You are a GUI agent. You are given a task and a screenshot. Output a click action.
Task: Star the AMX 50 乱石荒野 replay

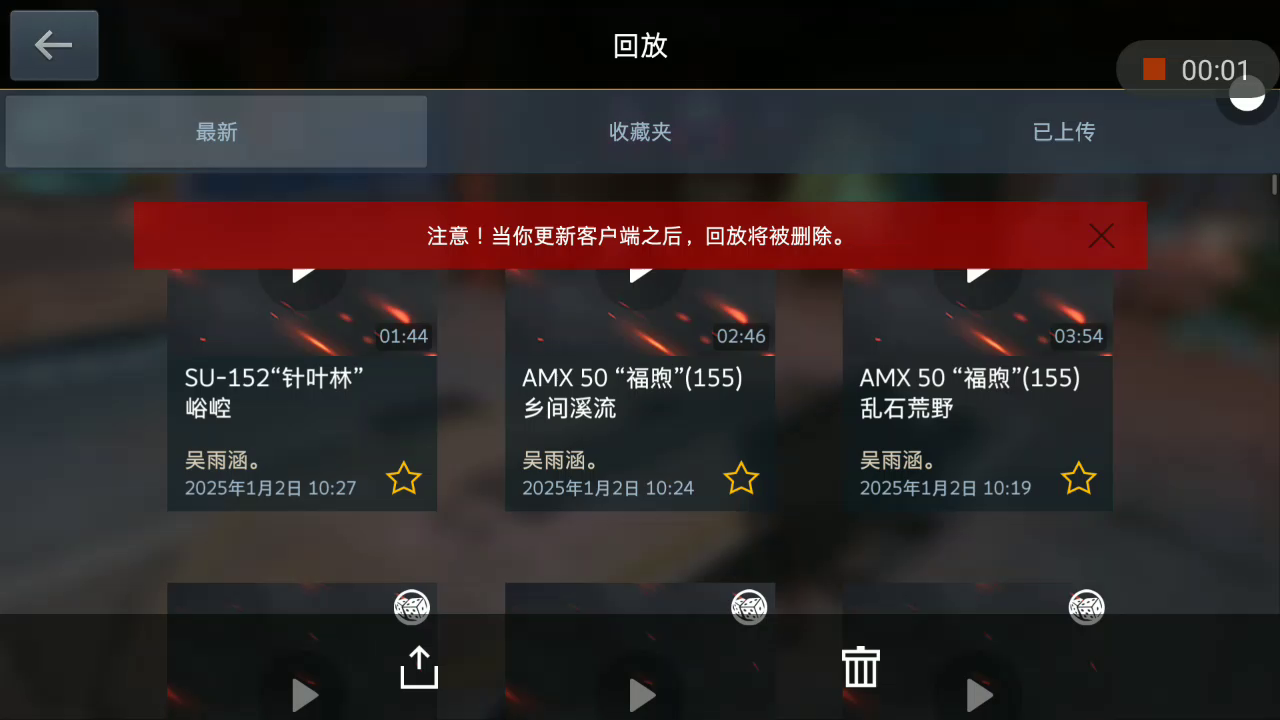[1078, 478]
